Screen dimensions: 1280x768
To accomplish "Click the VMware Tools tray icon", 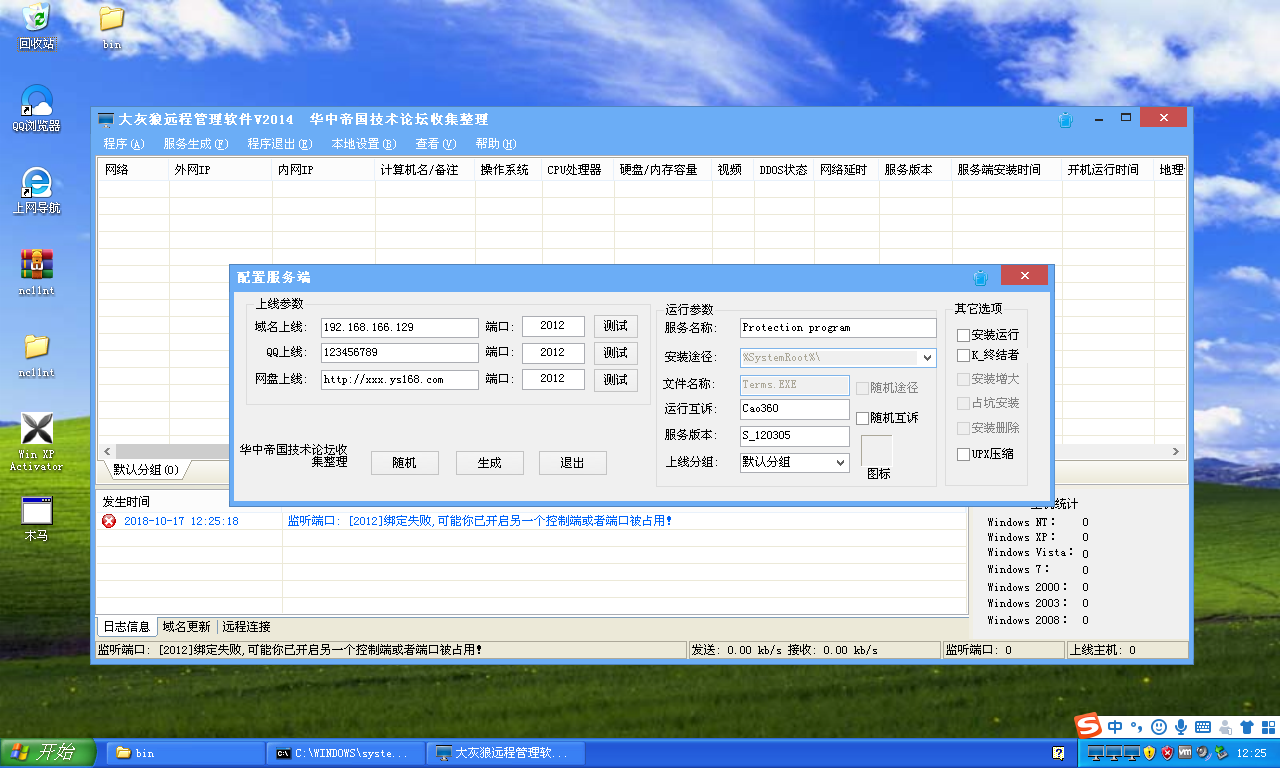I will [x=1185, y=752].
